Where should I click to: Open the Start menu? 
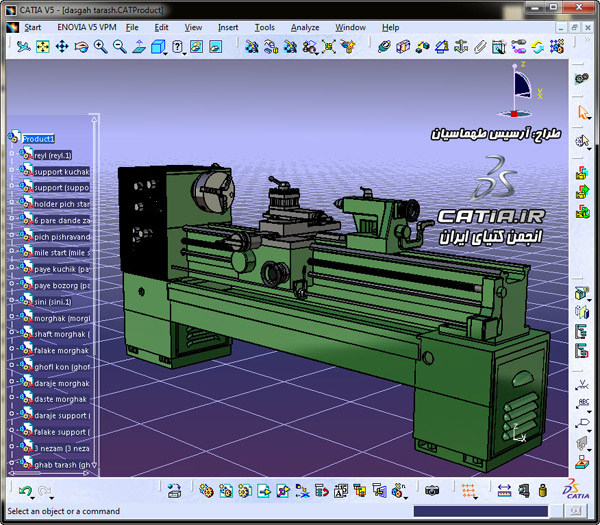[32, 28]
